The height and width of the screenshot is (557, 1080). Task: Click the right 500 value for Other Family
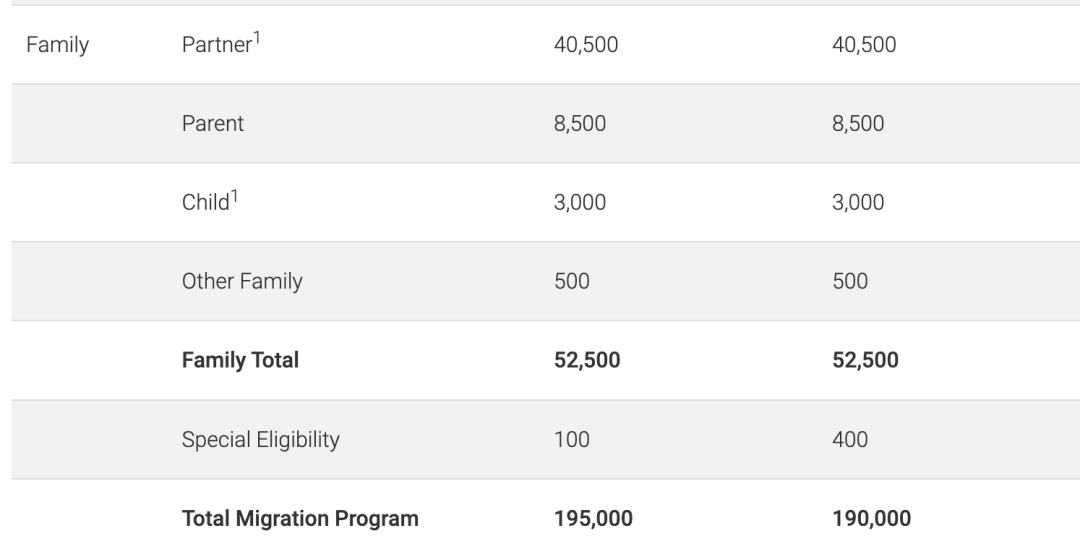click(850, 282)
